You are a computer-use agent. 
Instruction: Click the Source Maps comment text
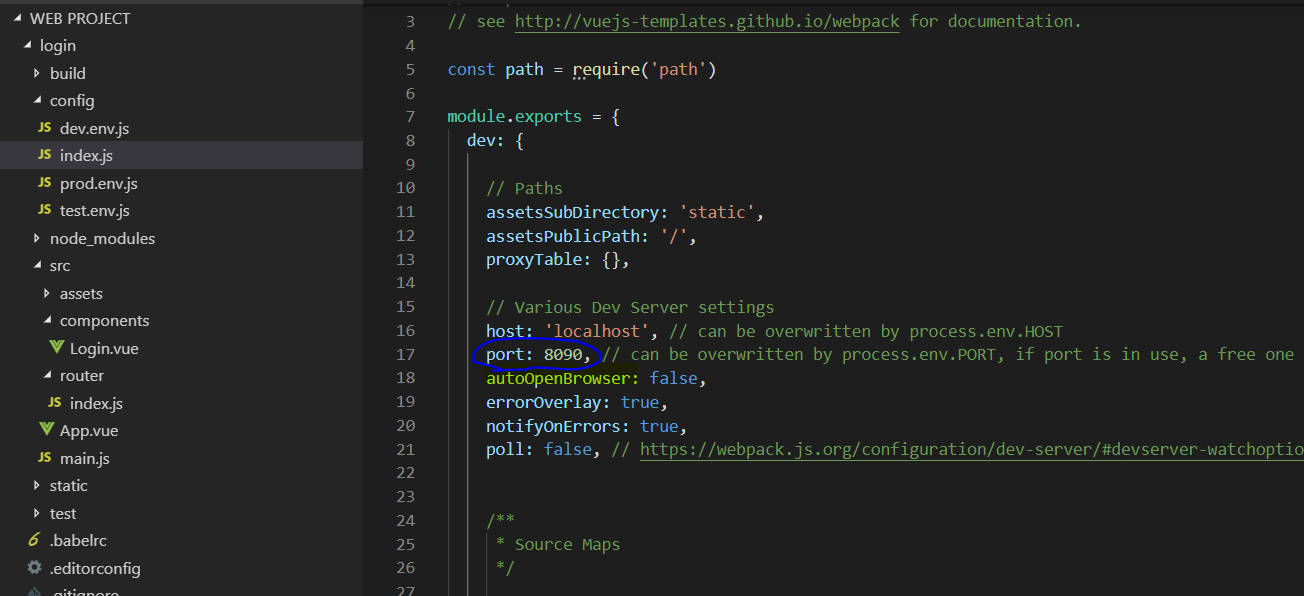coord(567,544)
